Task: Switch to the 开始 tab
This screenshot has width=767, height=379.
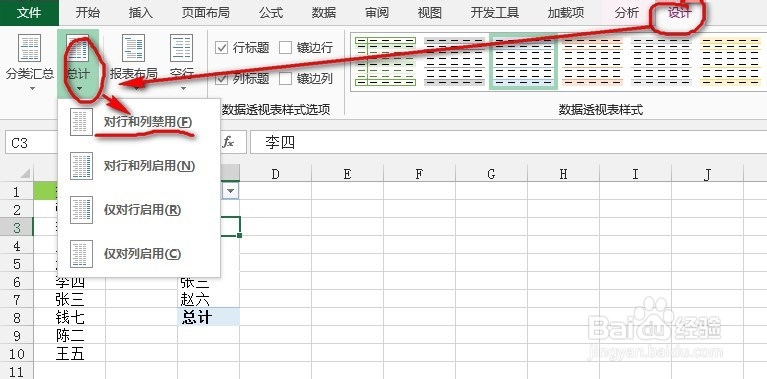Action: 88,13
